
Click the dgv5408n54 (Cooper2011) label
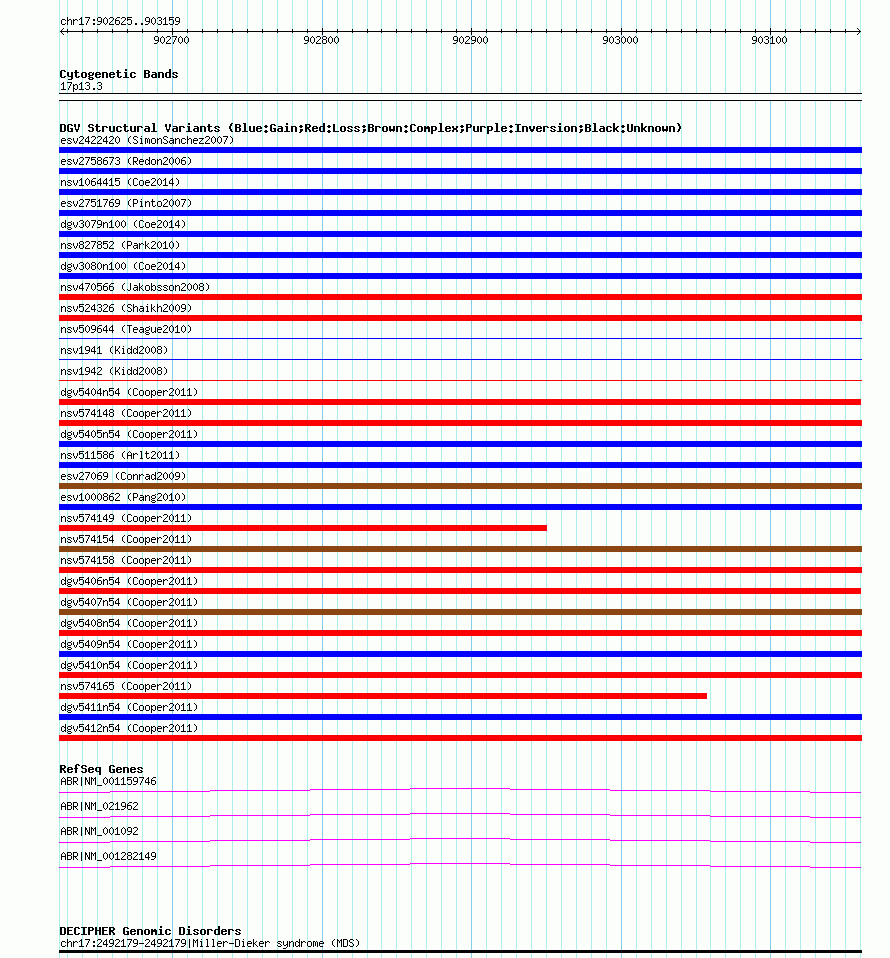point(129,623)
